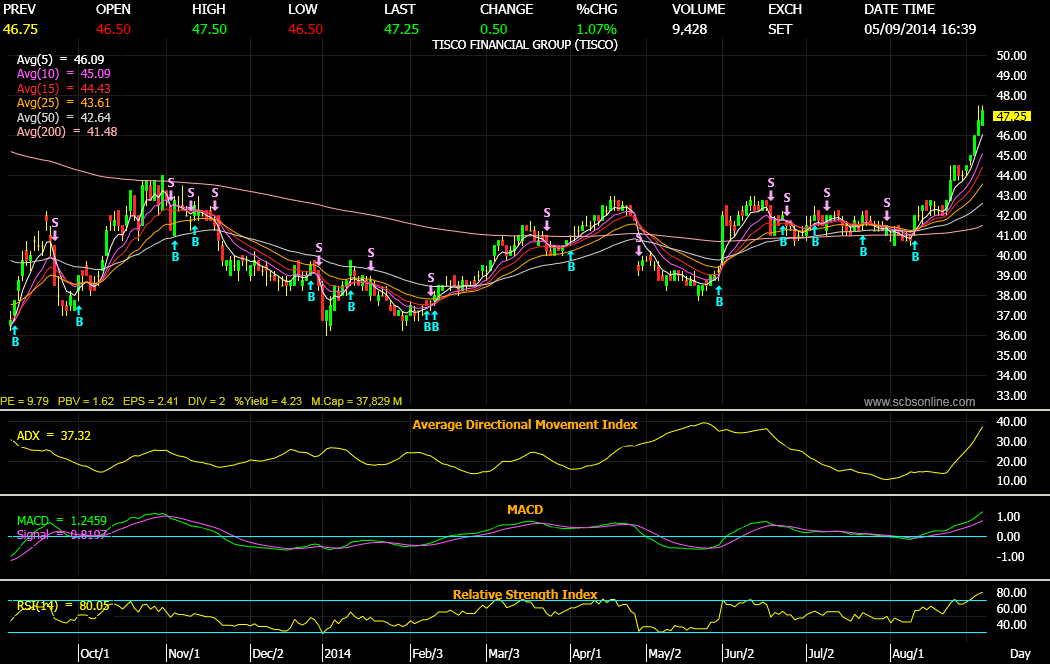The image size is (1050, 664).
Task: Select the Nov/1 date axis label
Action: pyautogui.click(x=184, y=654)
